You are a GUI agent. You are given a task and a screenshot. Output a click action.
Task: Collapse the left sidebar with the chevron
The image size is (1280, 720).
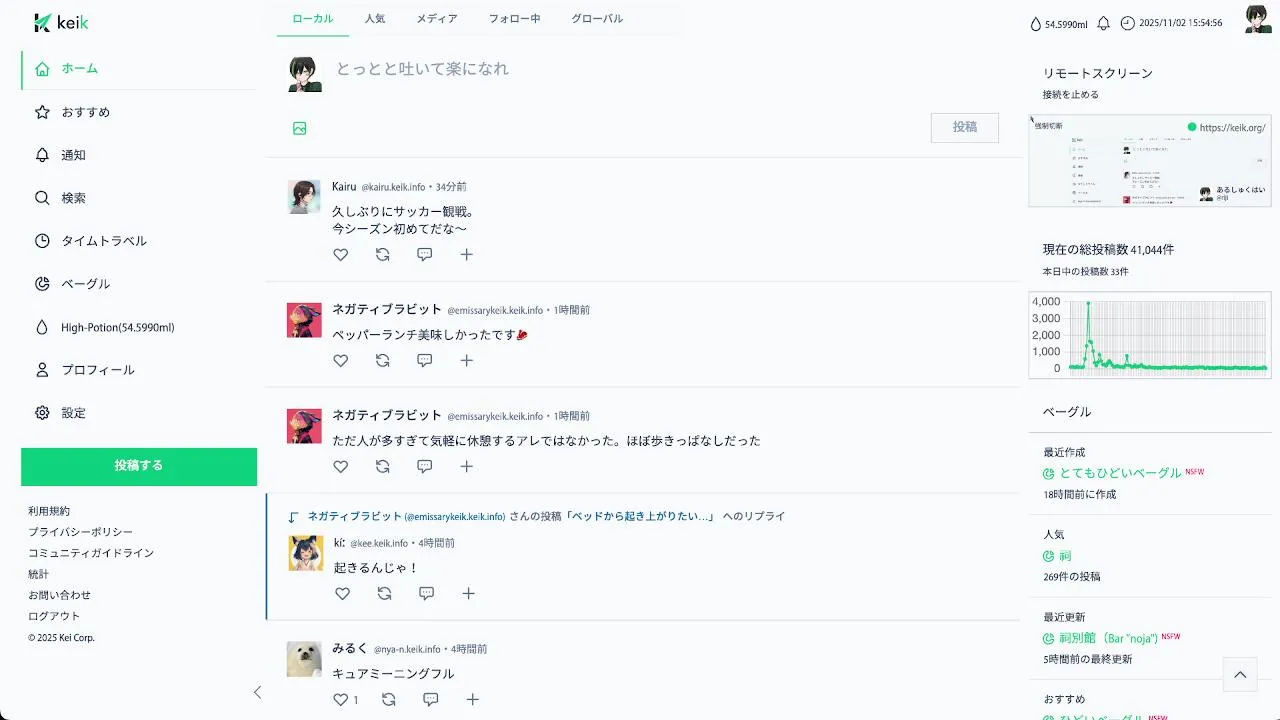(257, 692)
